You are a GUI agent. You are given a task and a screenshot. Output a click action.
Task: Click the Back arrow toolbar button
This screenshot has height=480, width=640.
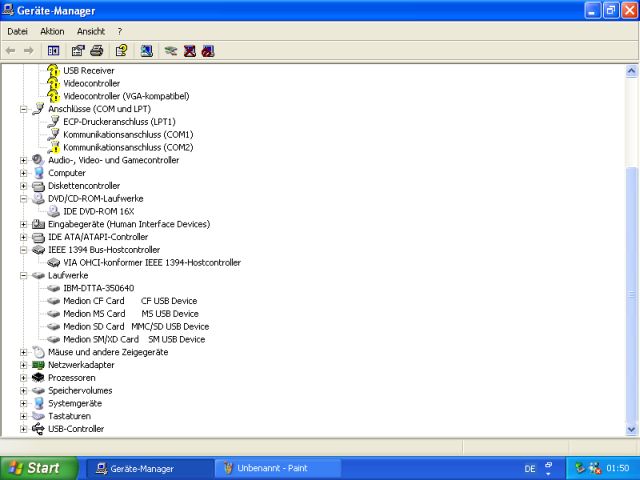click(10, 51)
